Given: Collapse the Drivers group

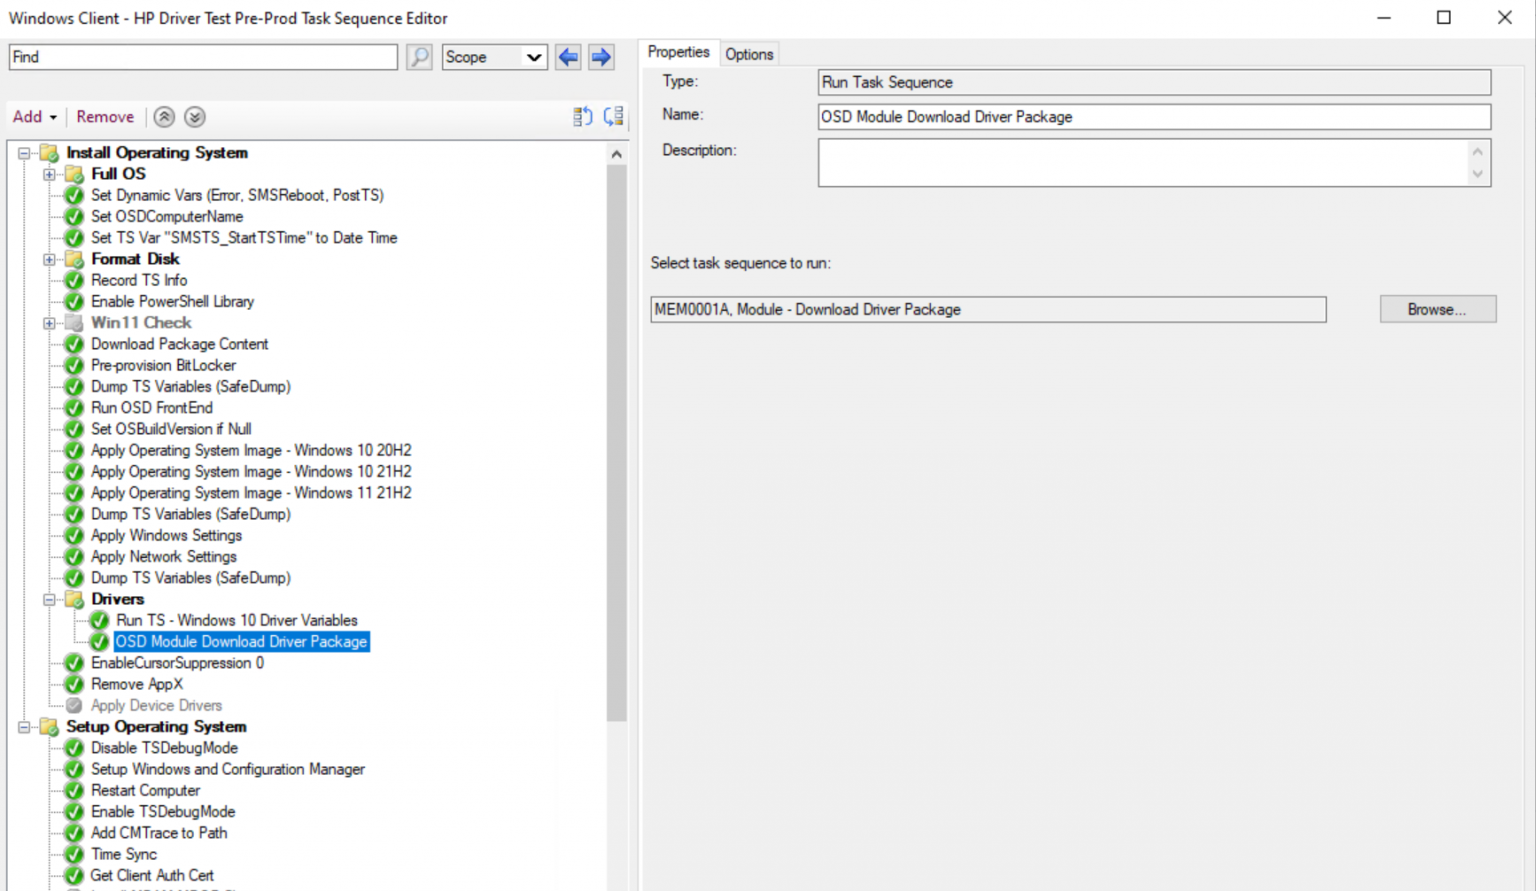Looking at the screenshot, I should click(x=49, y=599).
